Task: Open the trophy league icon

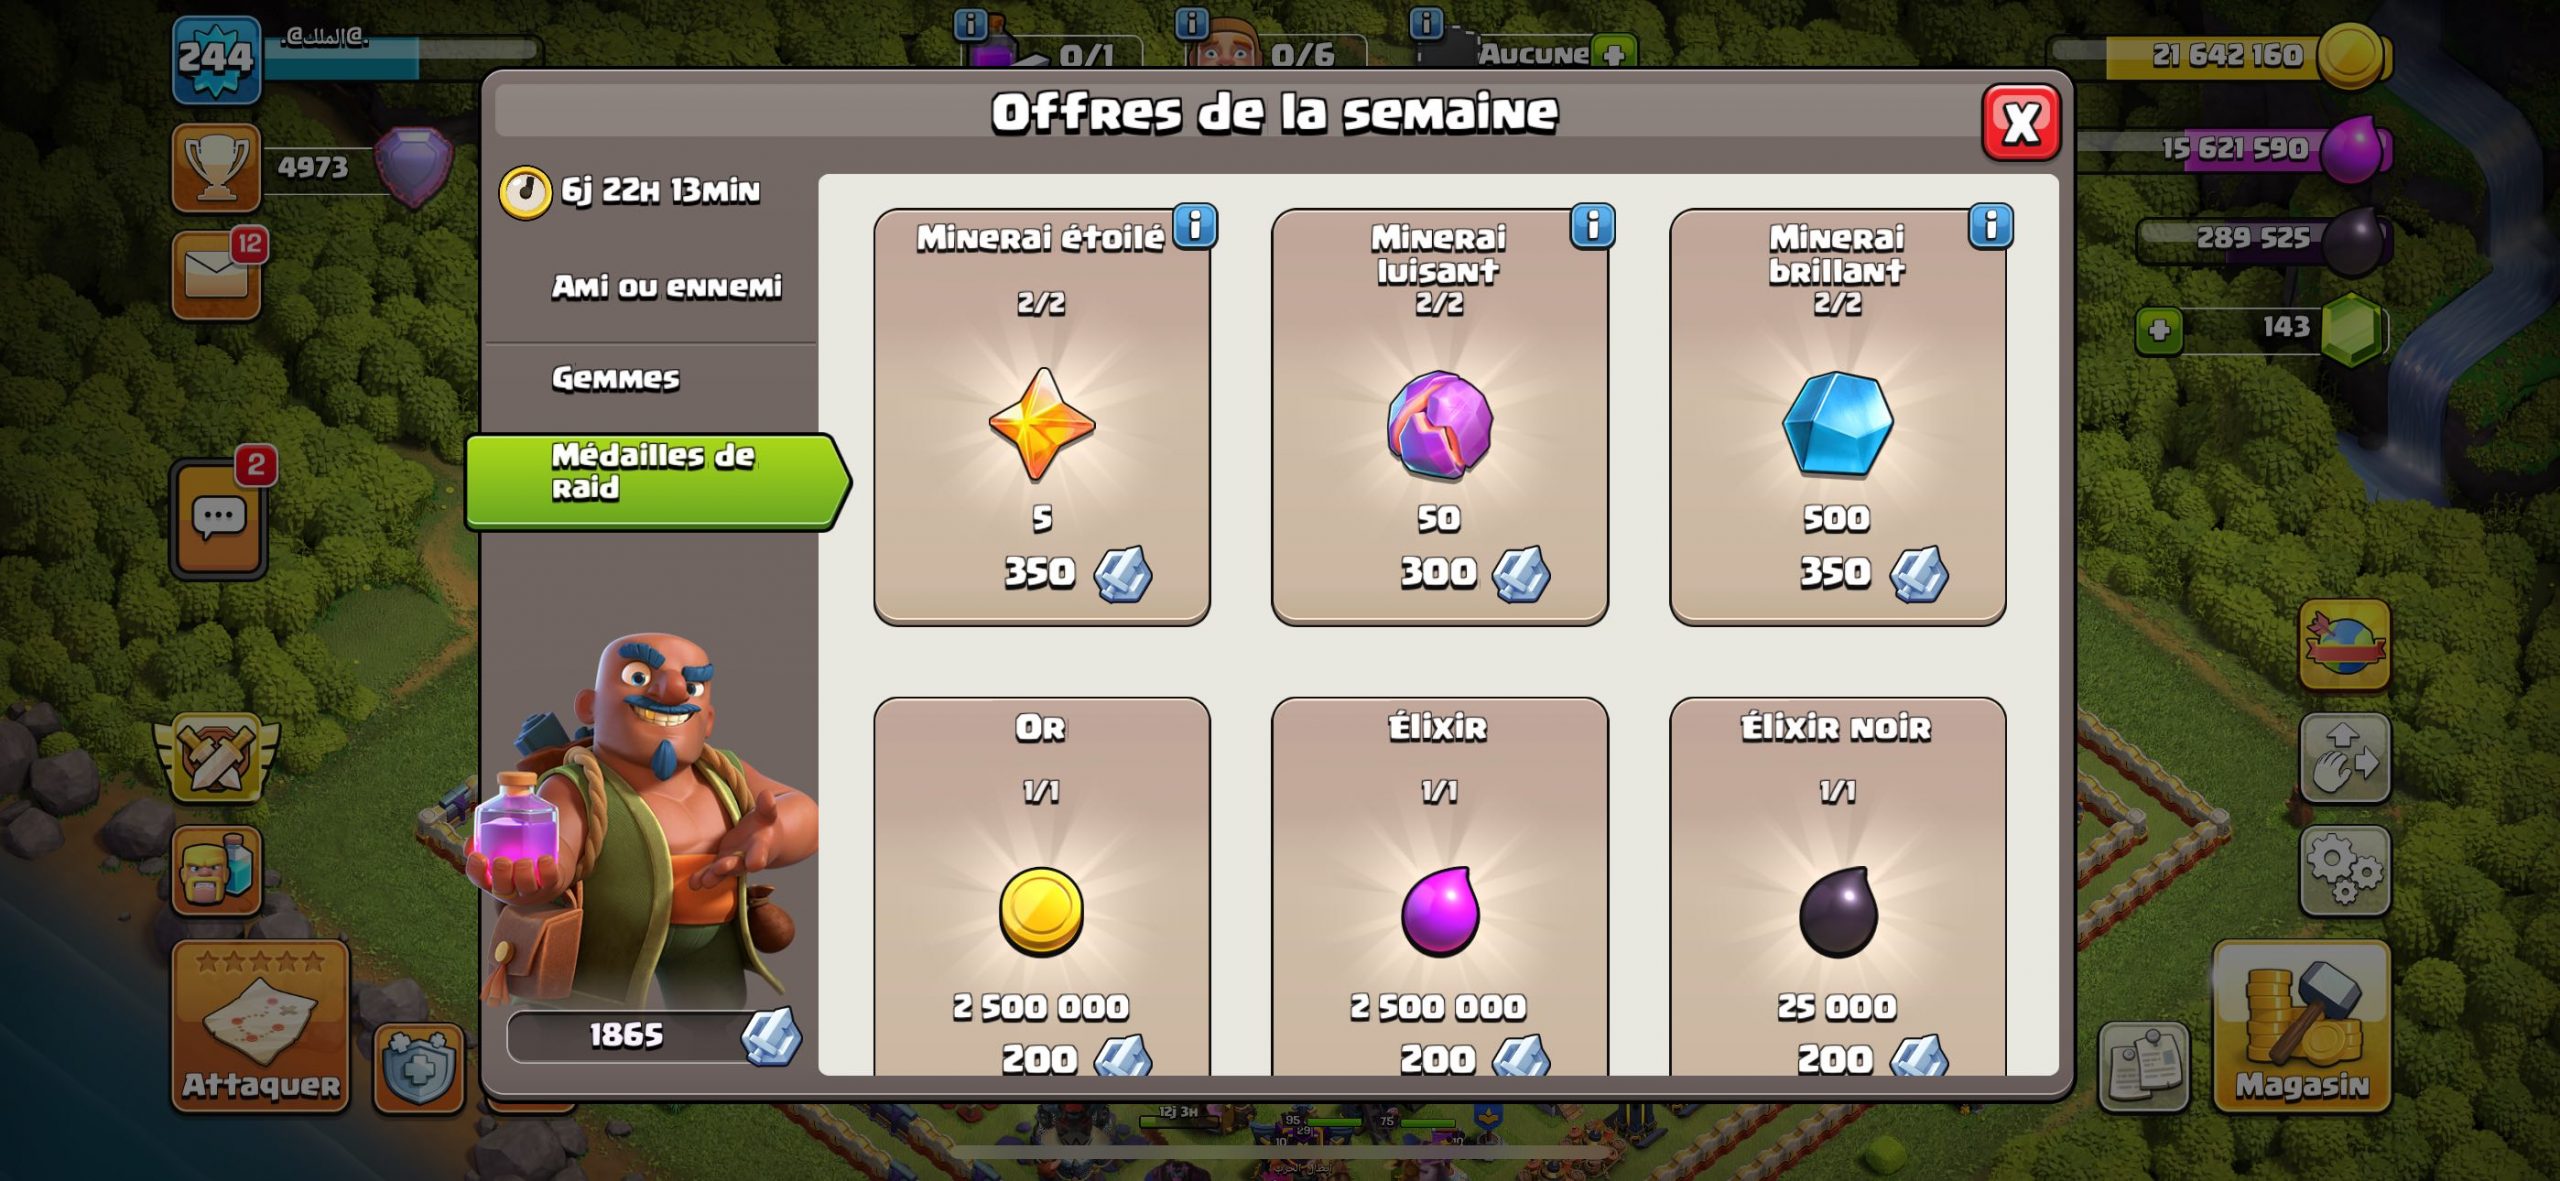Action: [x=216, y=168]
